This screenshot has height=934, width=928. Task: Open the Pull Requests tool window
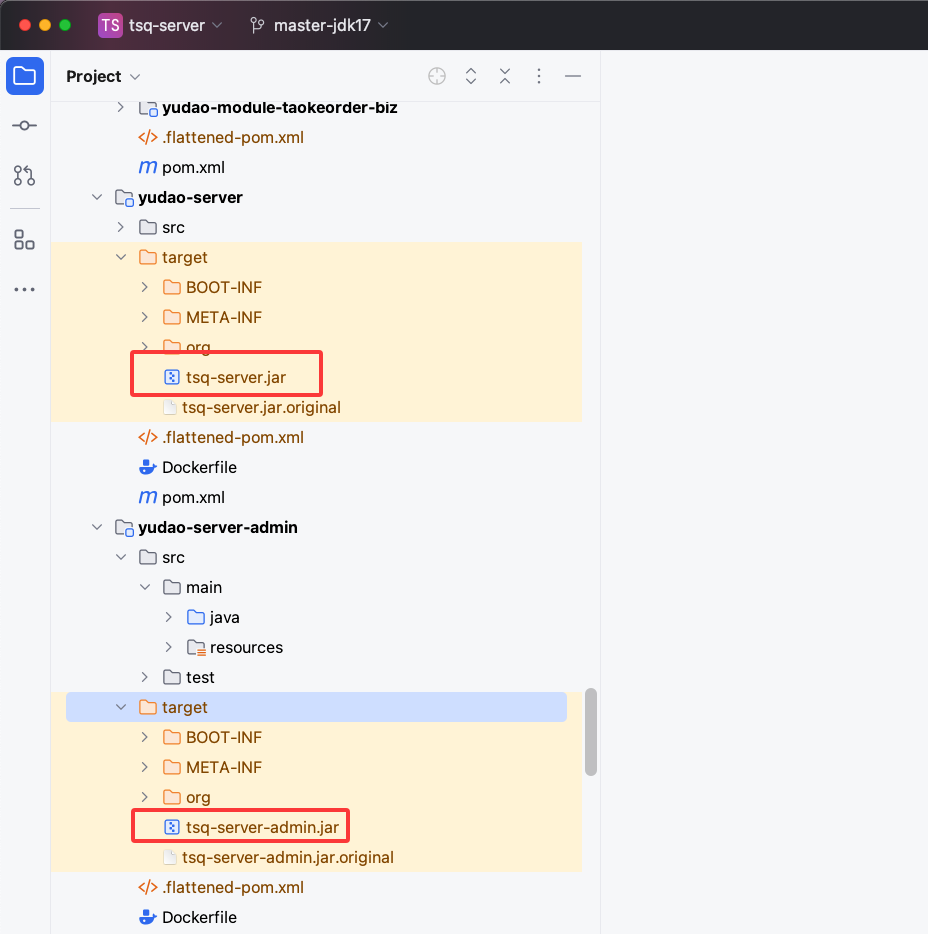tap(24, 176)
